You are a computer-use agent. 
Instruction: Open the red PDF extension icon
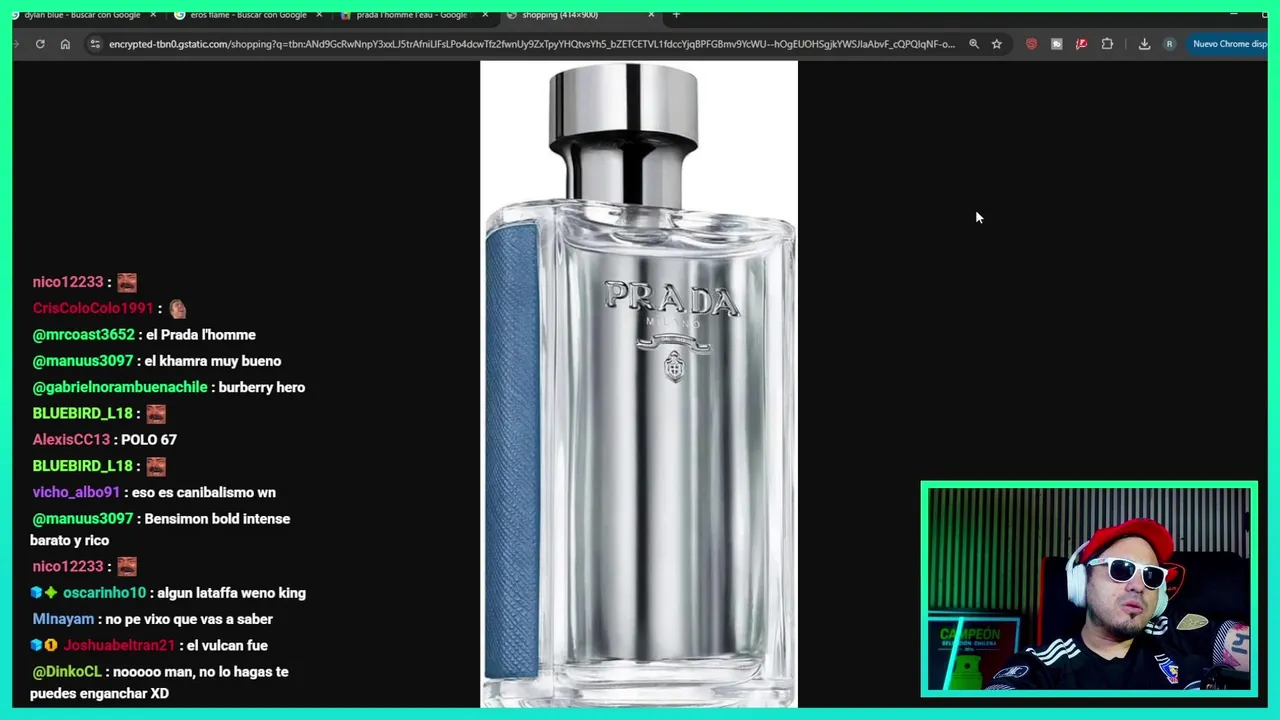1081,44
